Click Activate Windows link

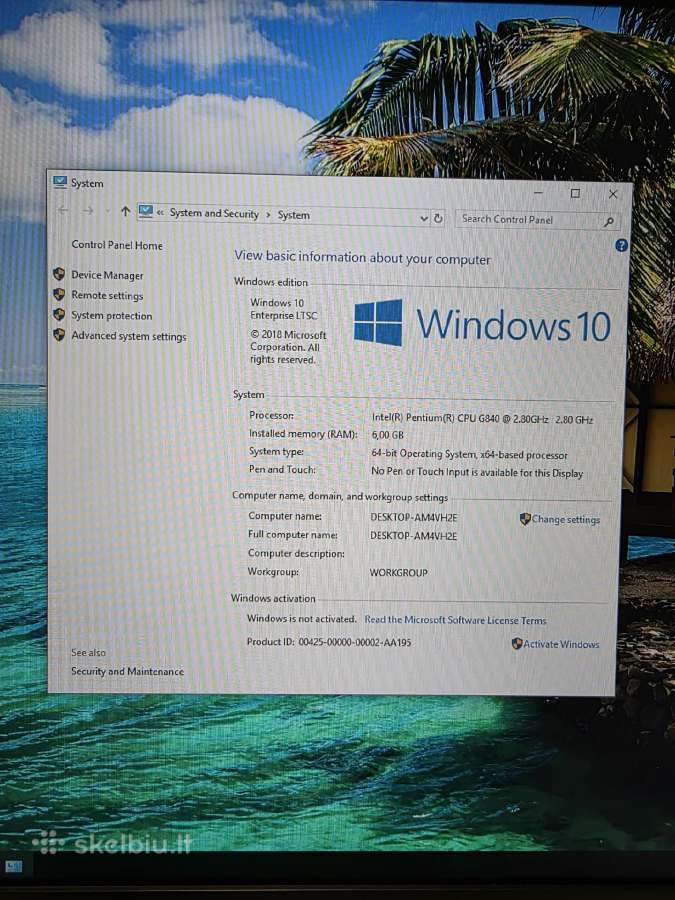[x=561, y=644]
